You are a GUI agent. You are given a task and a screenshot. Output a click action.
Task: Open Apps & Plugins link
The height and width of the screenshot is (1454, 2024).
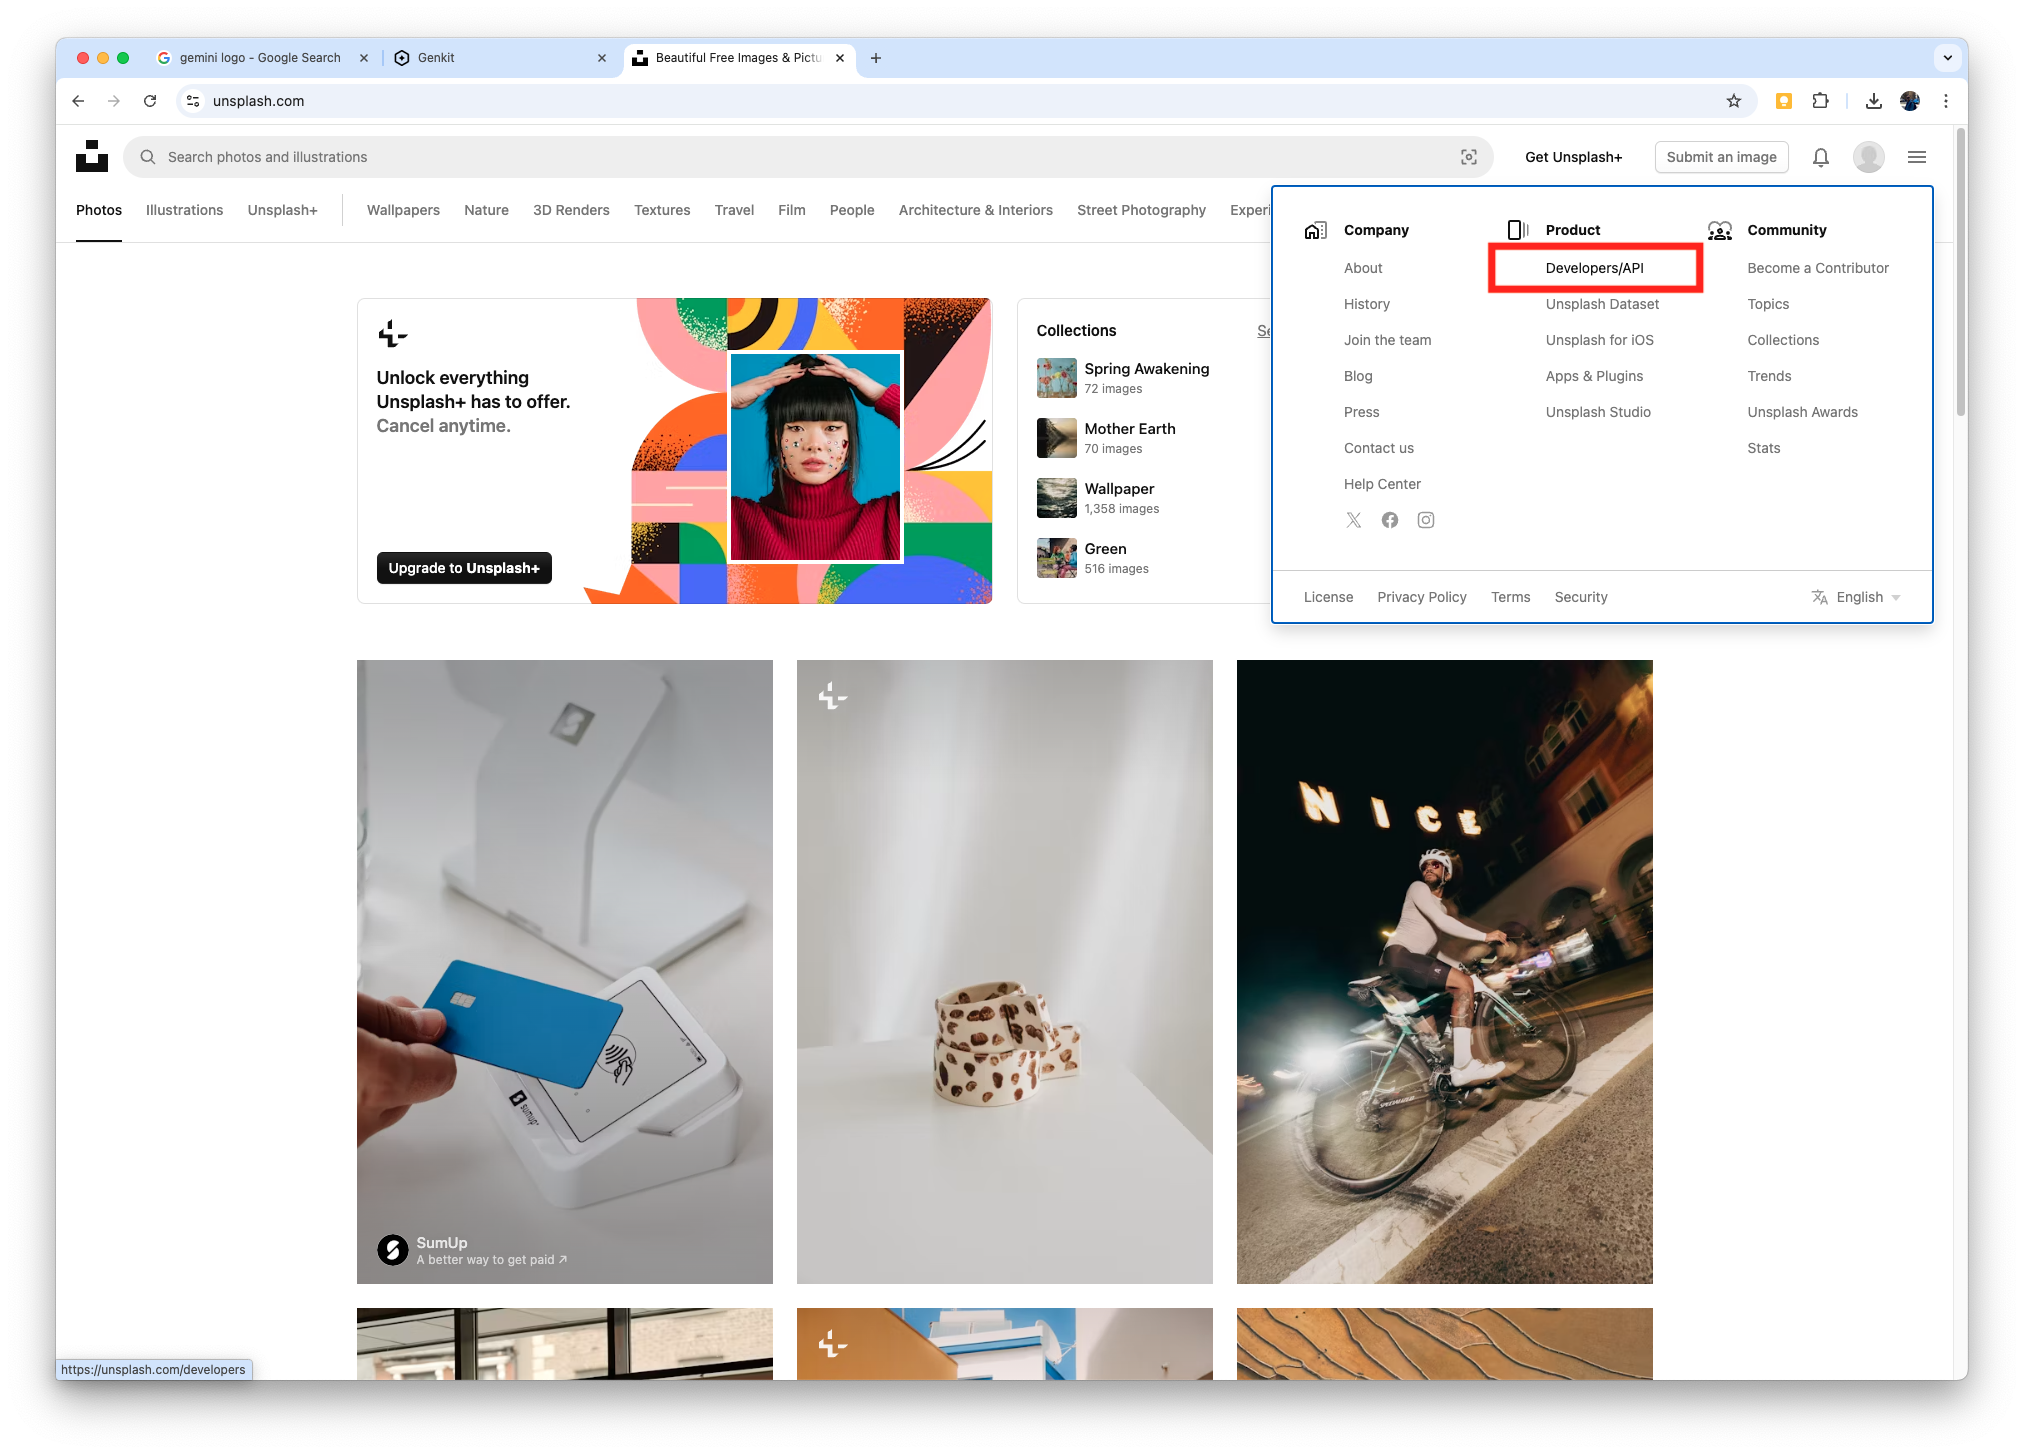(x=1594, y=376)
